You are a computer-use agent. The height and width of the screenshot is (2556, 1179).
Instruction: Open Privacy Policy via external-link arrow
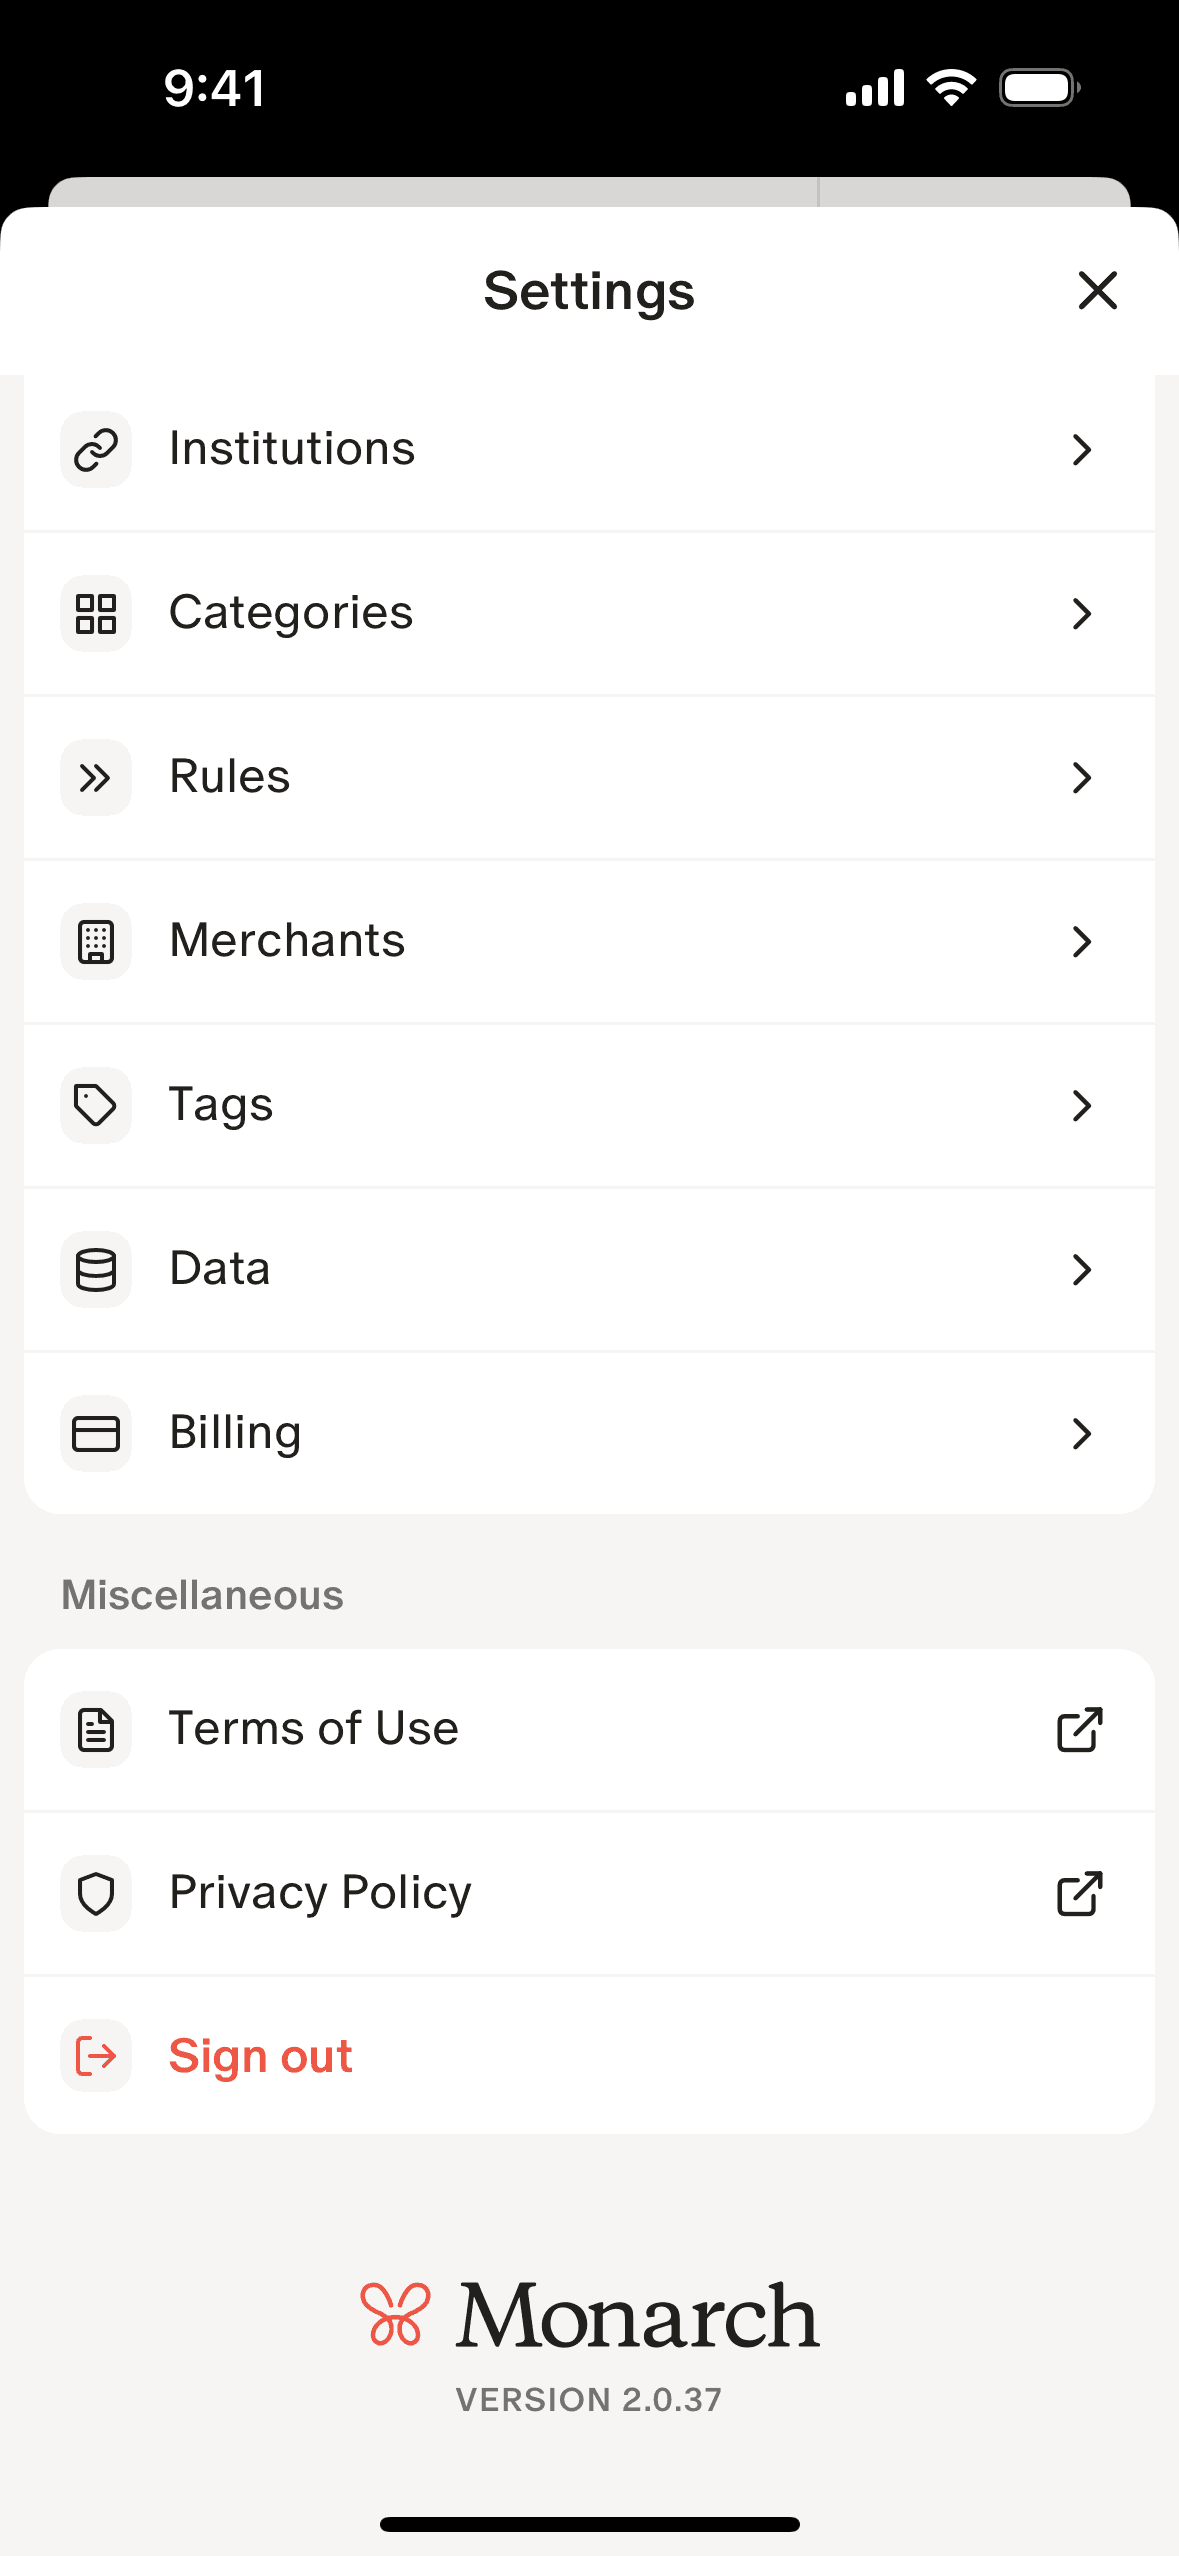pos(1080,1893)
